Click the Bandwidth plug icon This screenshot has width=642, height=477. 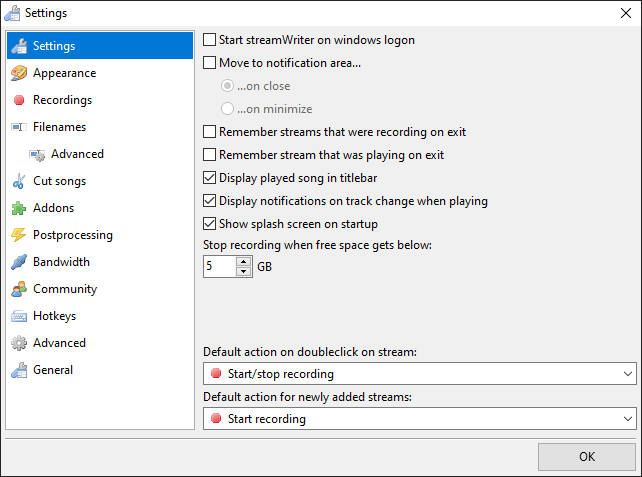19,262
